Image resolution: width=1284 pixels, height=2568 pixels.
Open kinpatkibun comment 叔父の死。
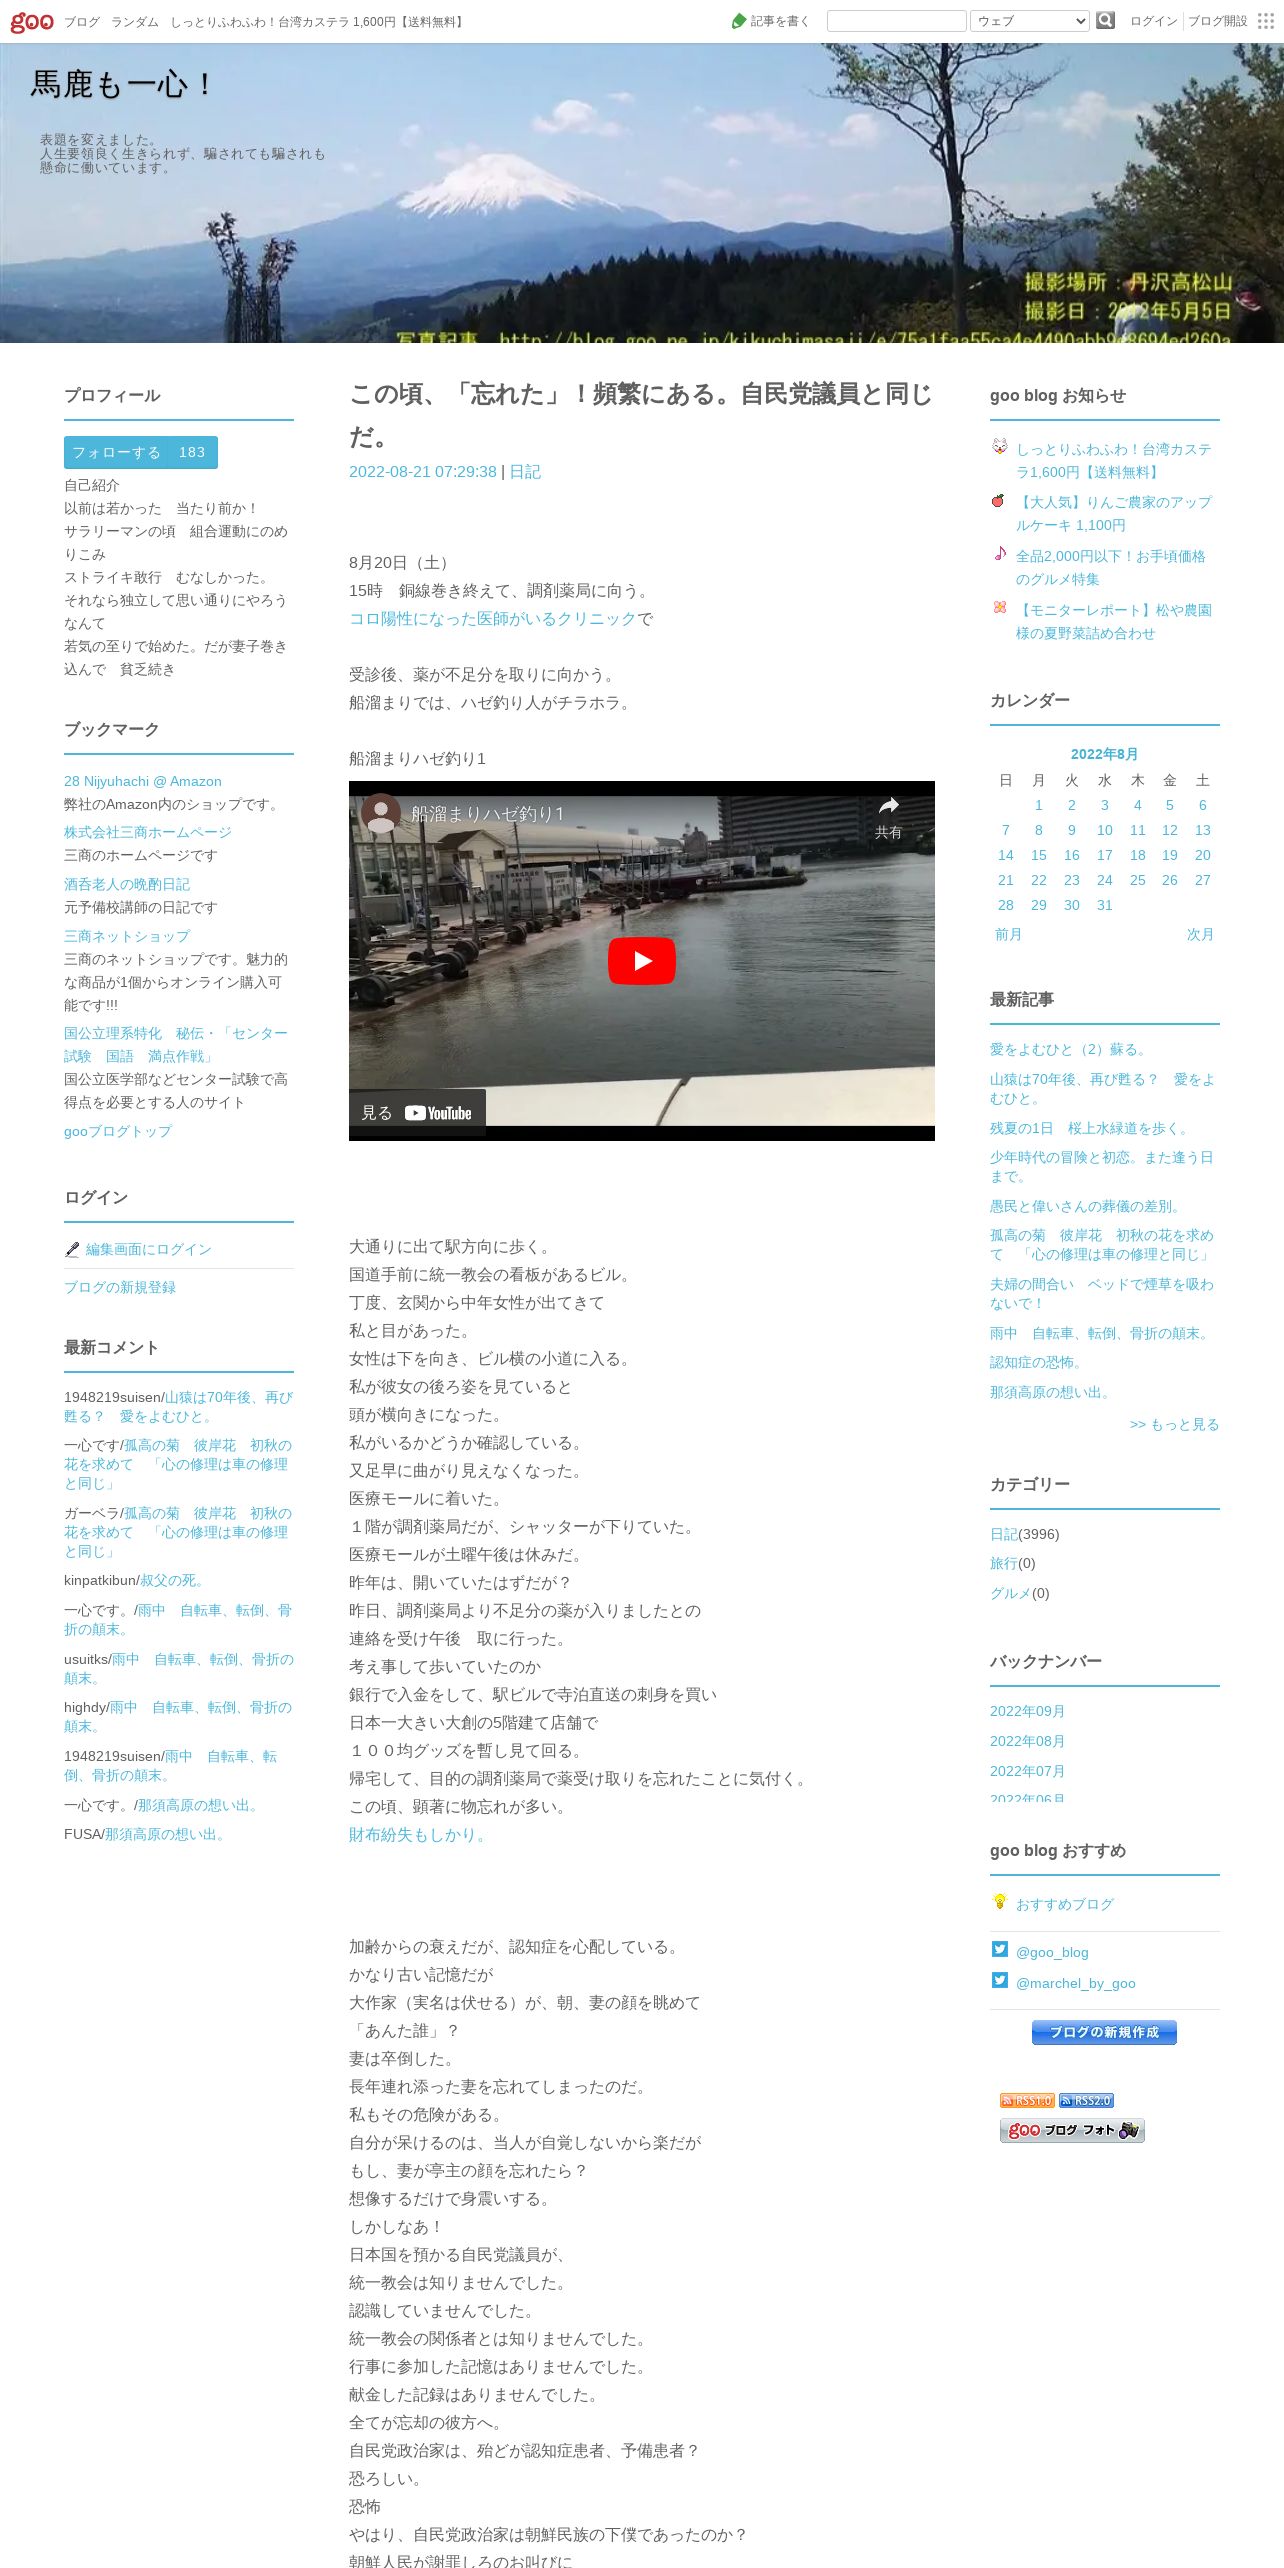[x=173, y=1580]
